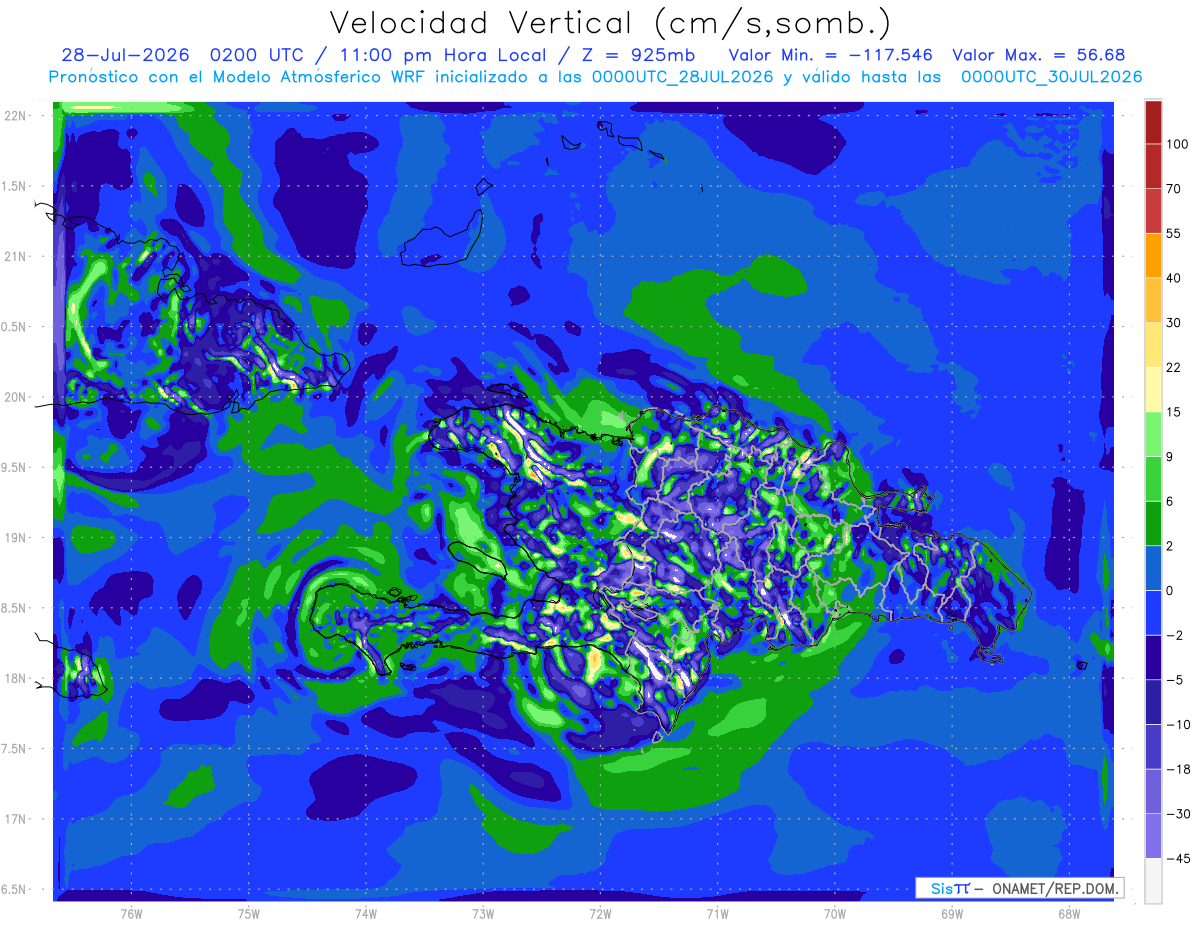Click the "17N" latitude label

pos(16,819)
